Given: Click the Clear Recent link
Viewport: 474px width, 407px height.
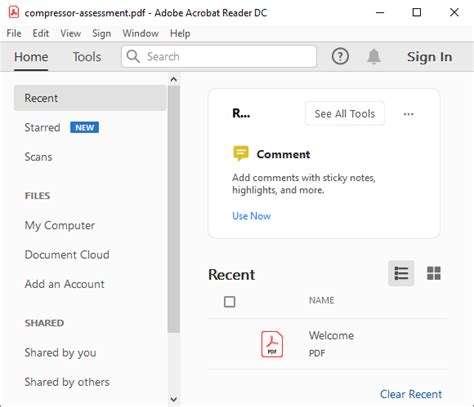Looking at the screenshot, I should (411, 394).
